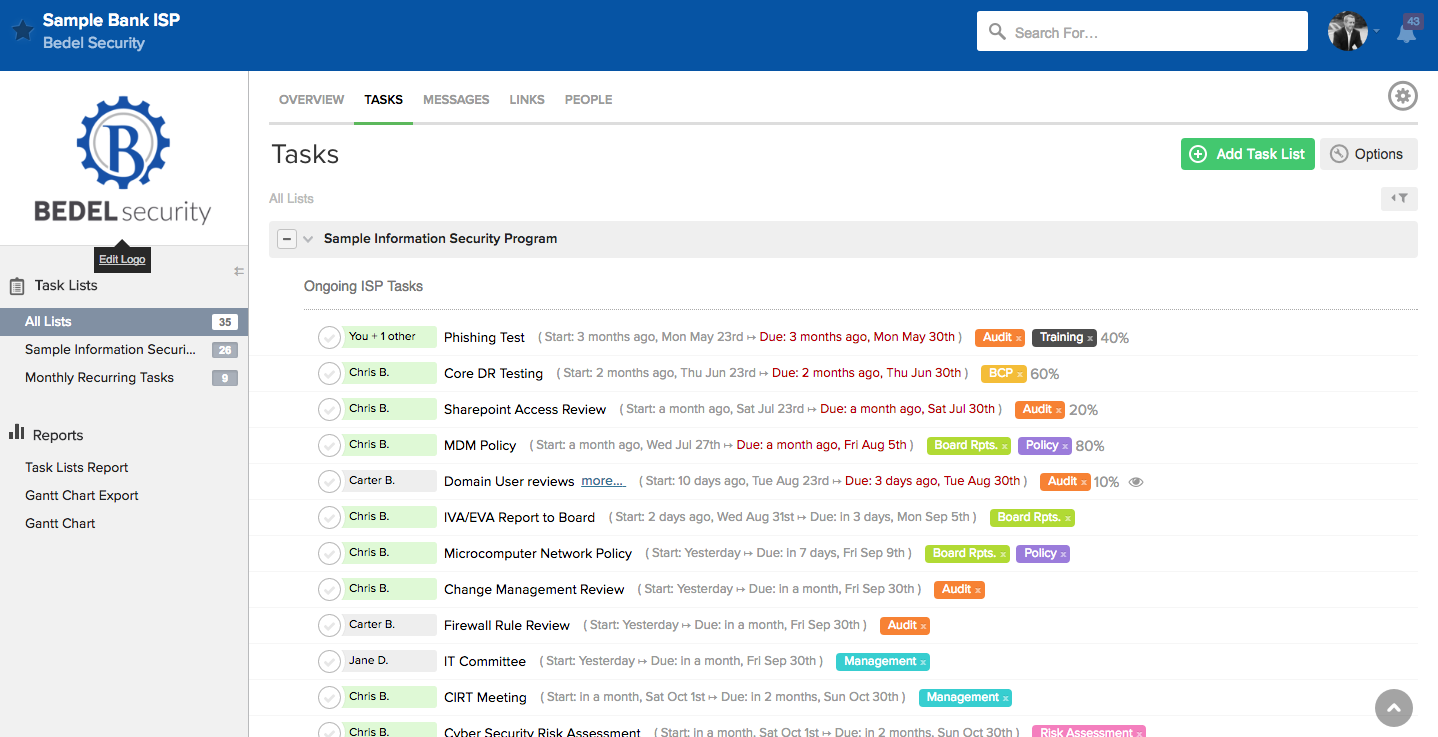Switch to the Overview tab
The height and width of the screenshot is (737, 1438).
click(311, 100)
